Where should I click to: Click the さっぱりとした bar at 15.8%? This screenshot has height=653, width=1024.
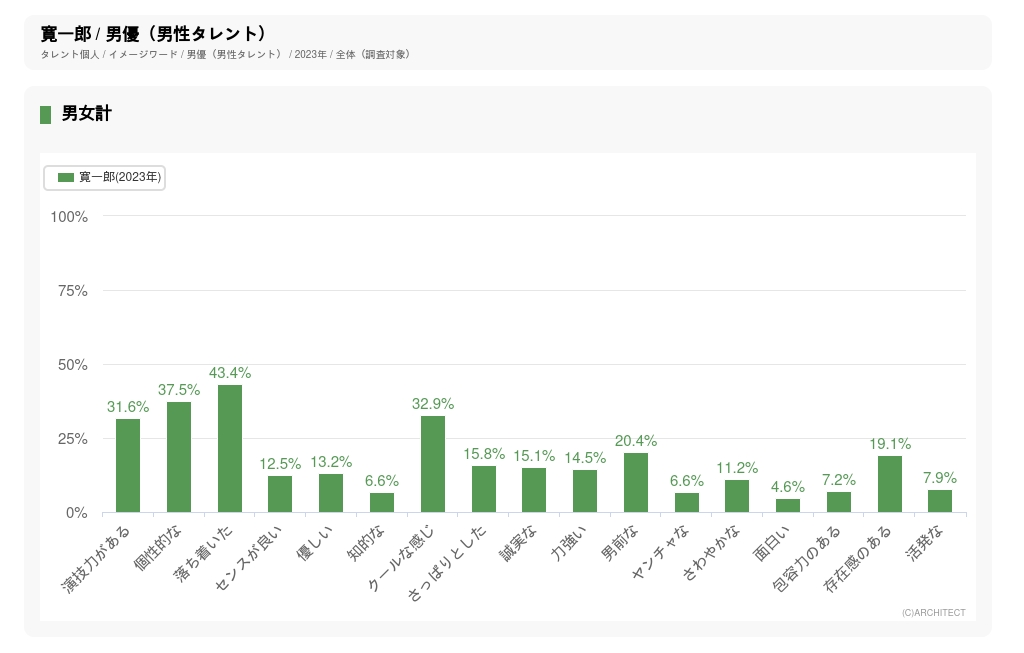click(x=484, y=489)
